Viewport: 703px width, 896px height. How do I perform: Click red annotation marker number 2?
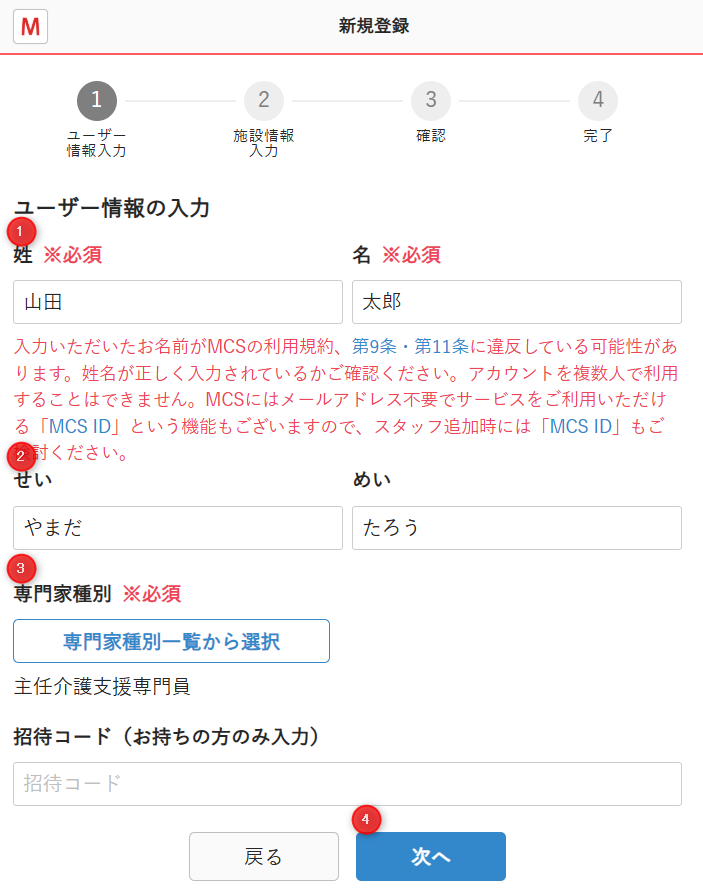coord(21,456)
